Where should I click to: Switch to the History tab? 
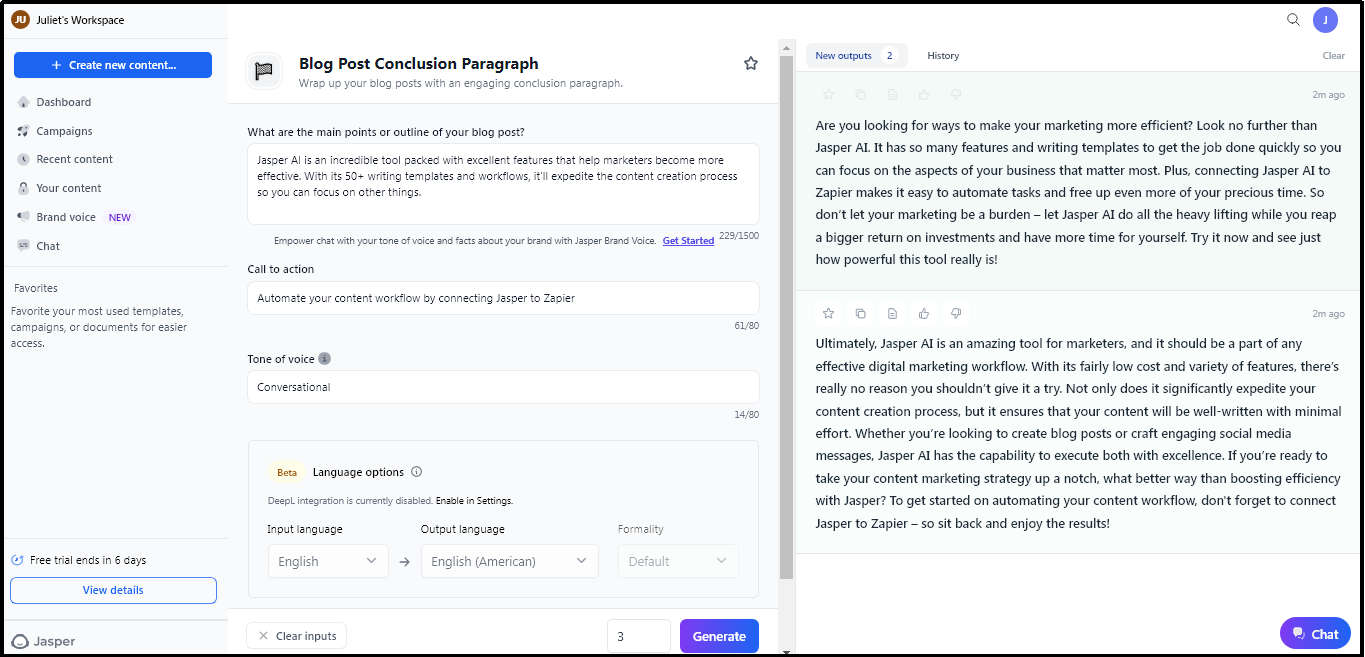click(943, 56)
